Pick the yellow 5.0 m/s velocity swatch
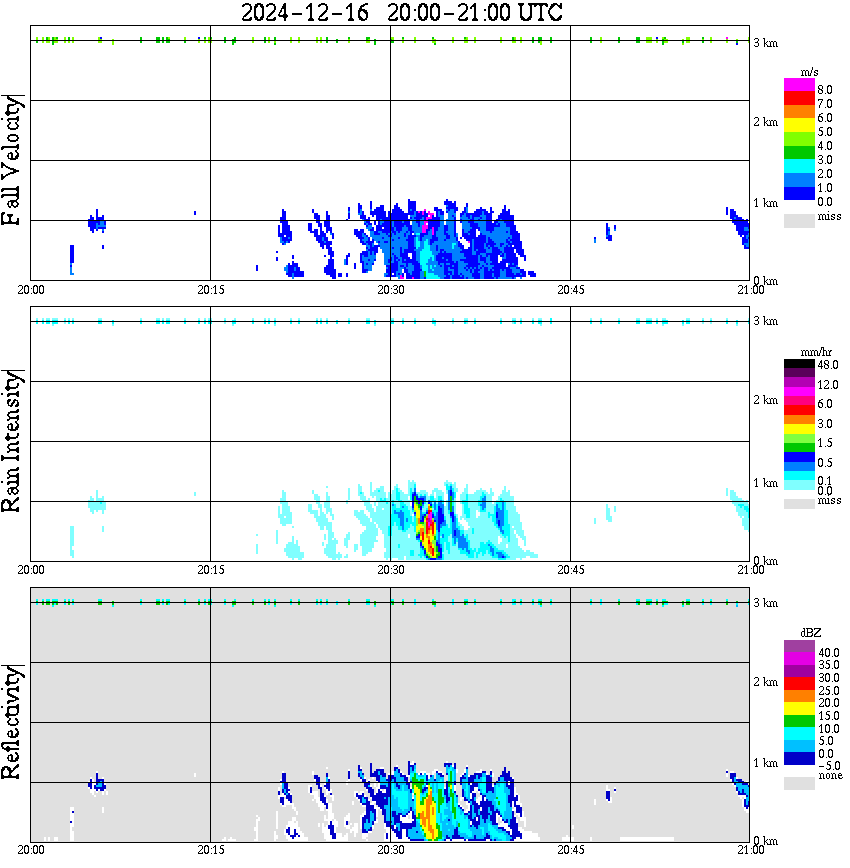The height and width of the screenshot is (868, 850). tap(799, 125)
